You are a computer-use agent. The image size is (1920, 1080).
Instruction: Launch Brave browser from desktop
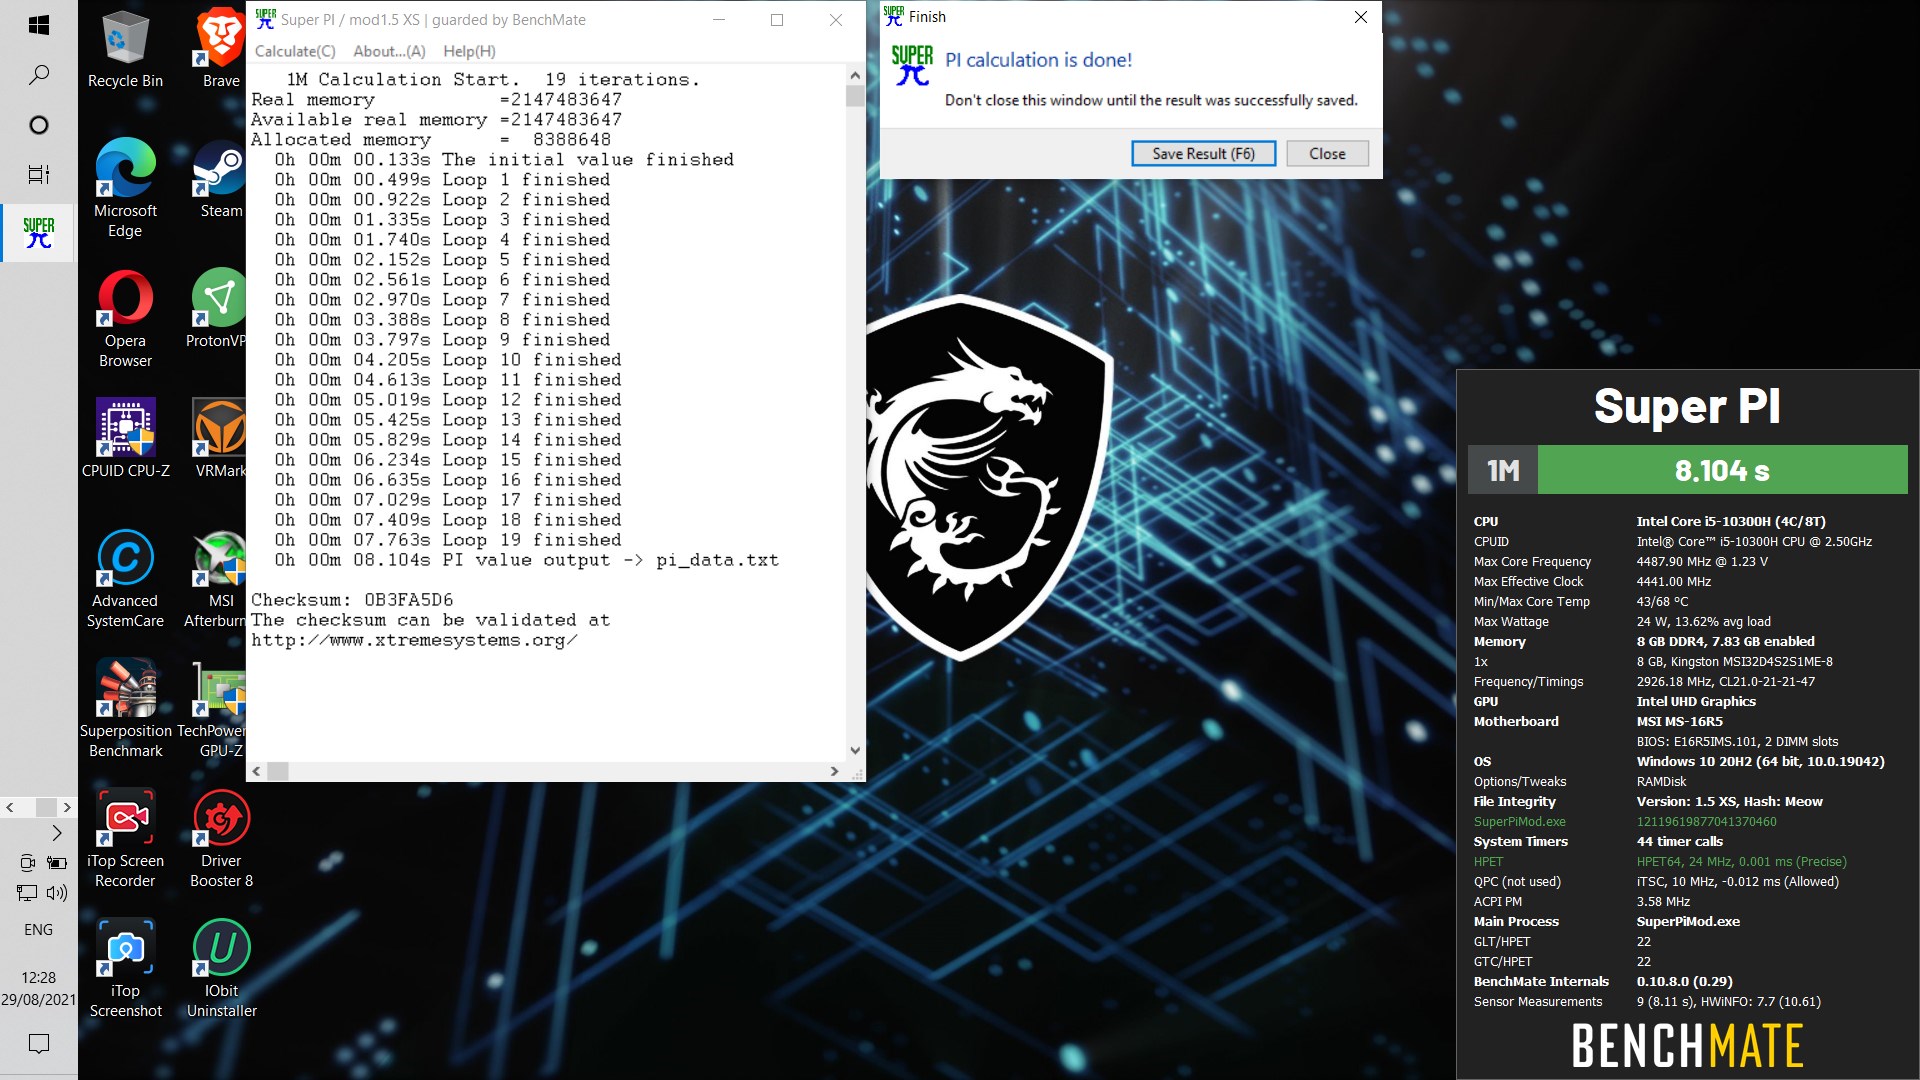tap(221, 50)
